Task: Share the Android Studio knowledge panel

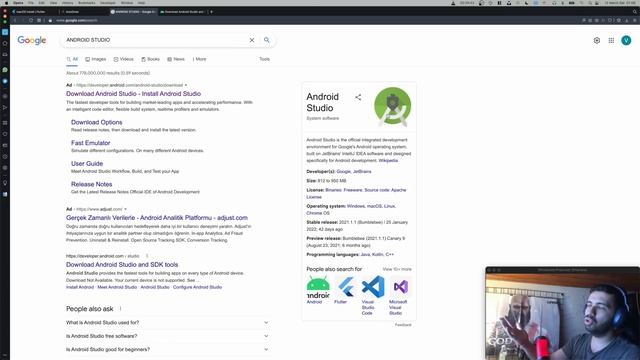Action: point(358,97)
